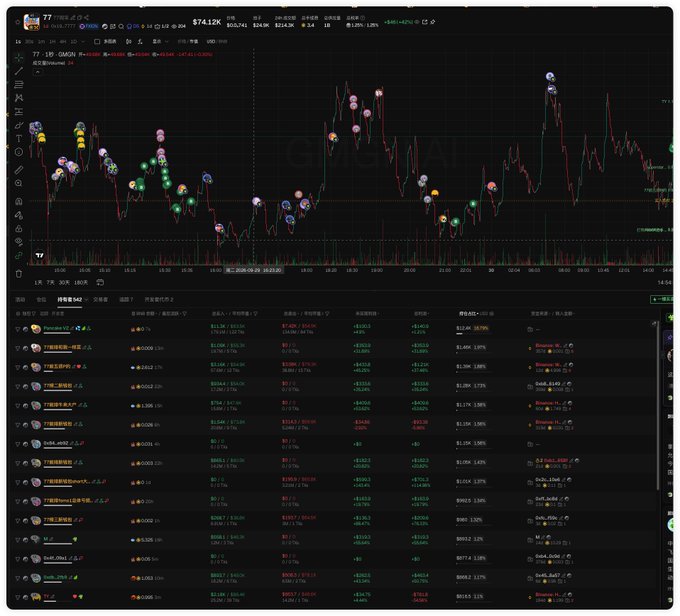Toggle PnL visibility eye next to +$461
This screenshot has width=680, height=616.
417,22
